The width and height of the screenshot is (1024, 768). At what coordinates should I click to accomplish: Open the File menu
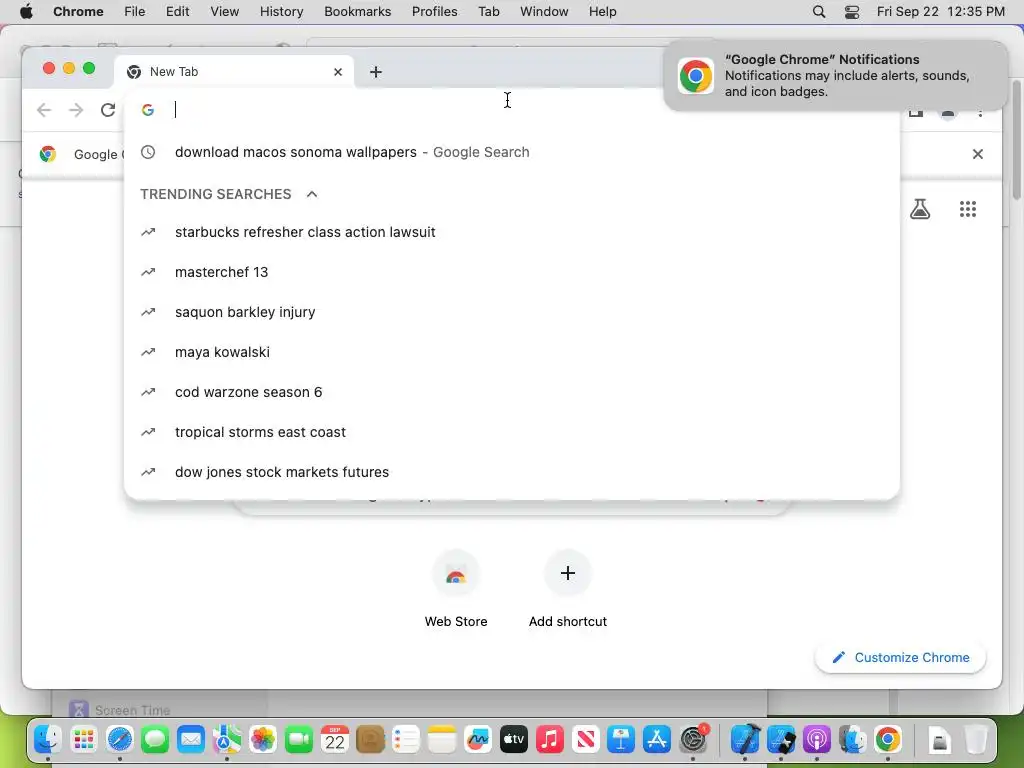tap(135, 12)
